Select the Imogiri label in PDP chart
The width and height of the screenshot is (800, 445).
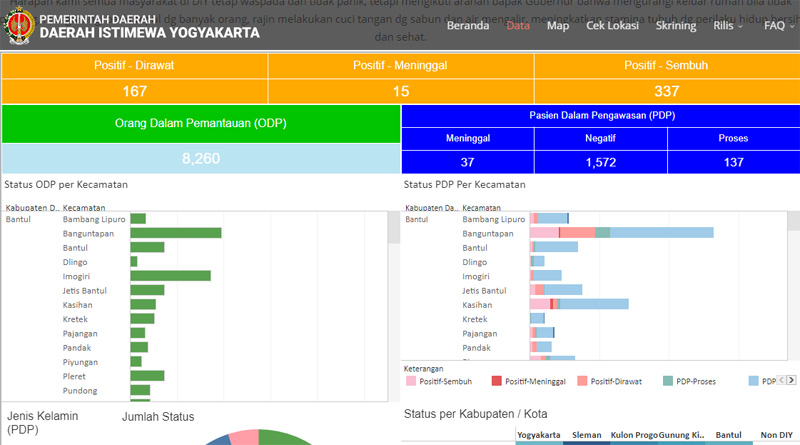[x=476, y=276]
